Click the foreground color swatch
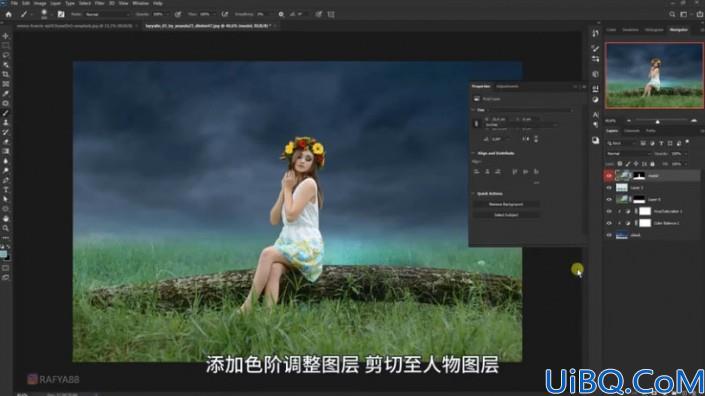 [x=4, y=254]
